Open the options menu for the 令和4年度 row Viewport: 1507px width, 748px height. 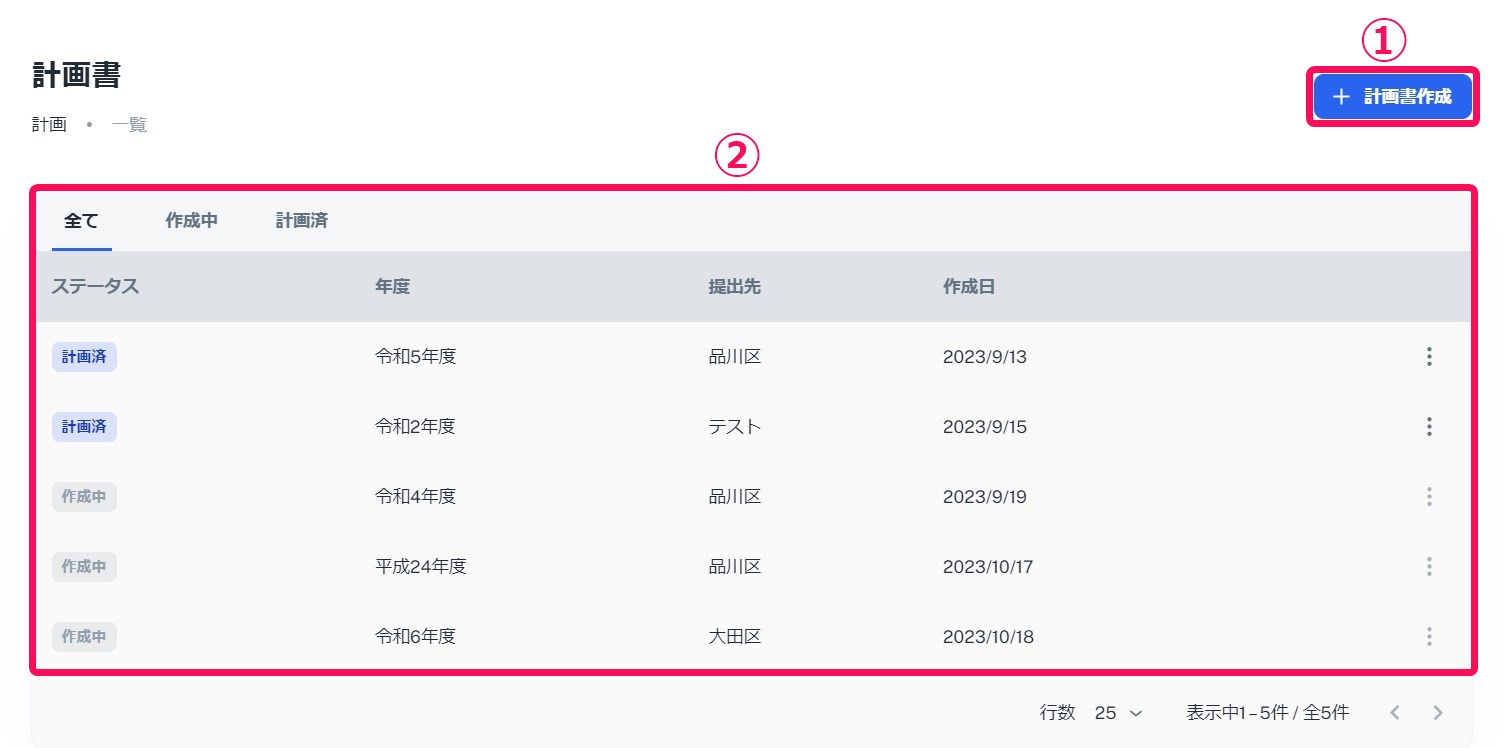[x=1429, y=497]
